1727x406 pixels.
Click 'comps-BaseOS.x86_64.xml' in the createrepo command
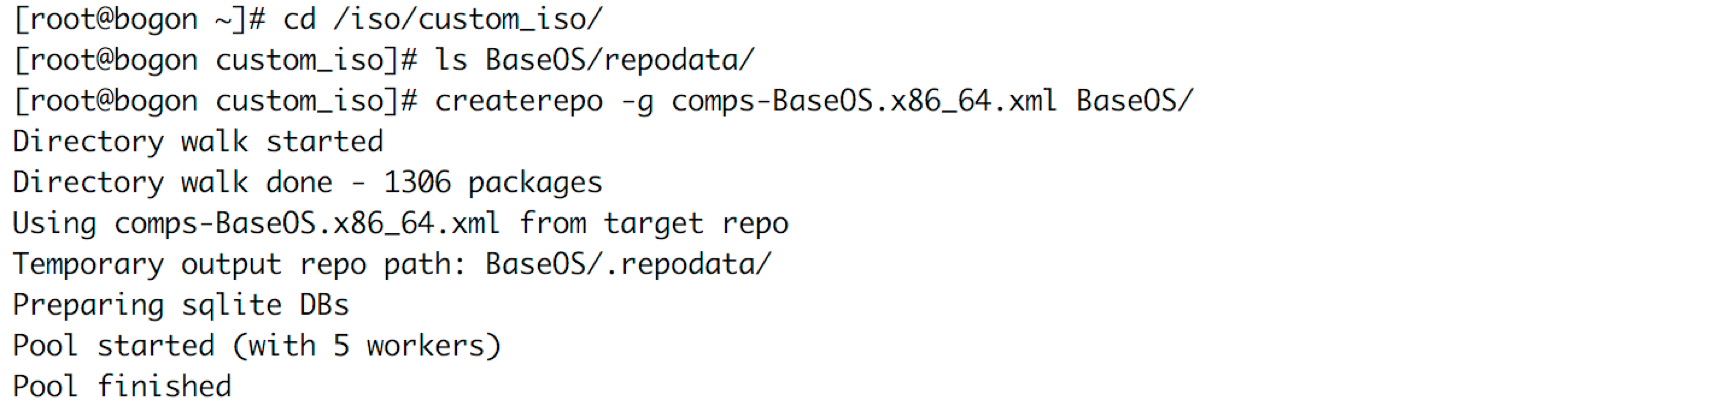[864, 102]
